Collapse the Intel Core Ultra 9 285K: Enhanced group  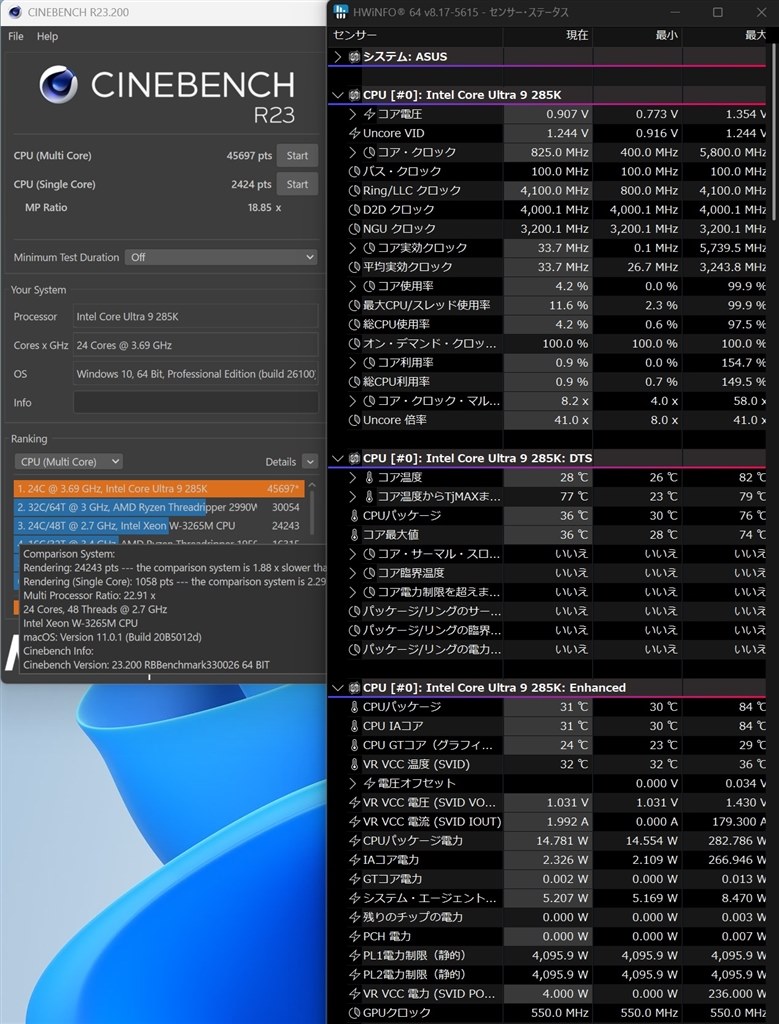338,688
